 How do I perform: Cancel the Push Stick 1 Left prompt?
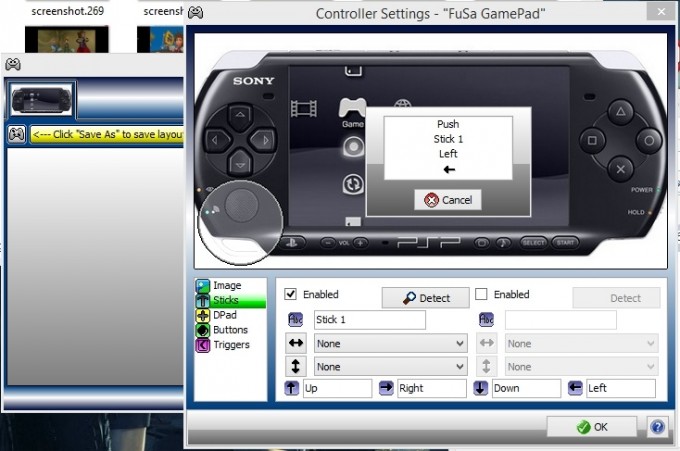pyautogui.click(x=448, y=200)
